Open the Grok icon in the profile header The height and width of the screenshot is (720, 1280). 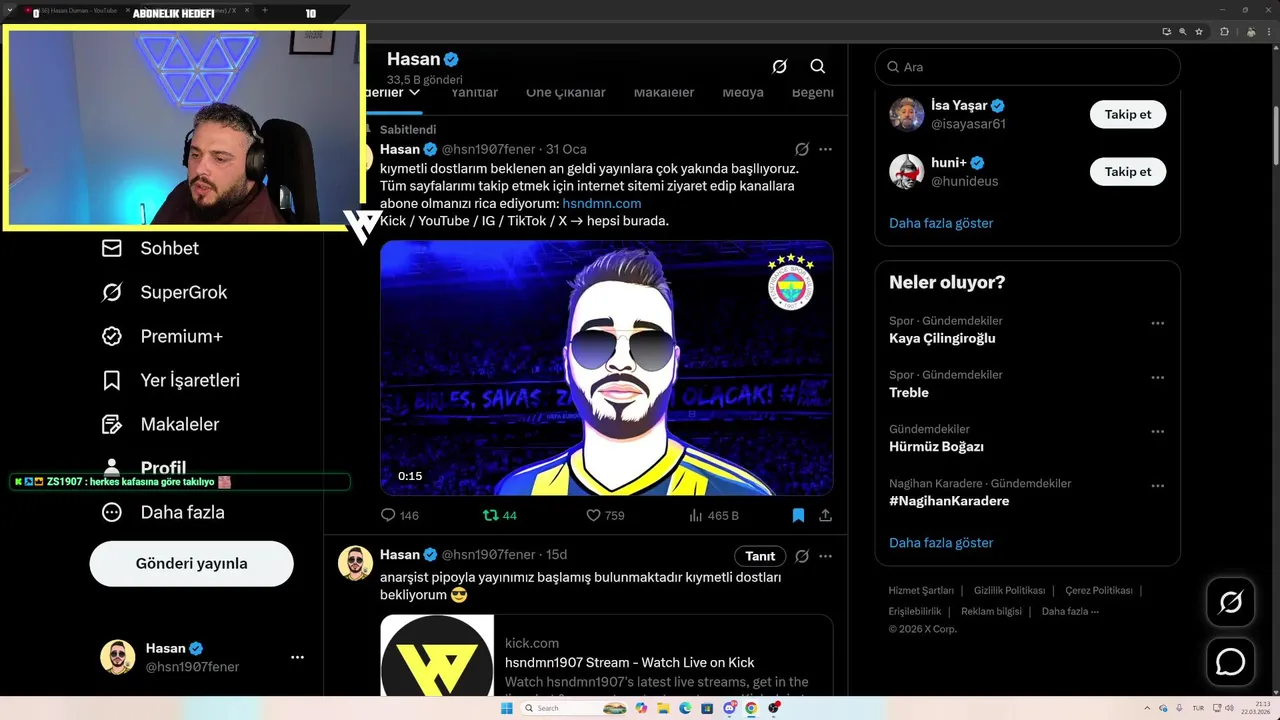coord(779,67)
